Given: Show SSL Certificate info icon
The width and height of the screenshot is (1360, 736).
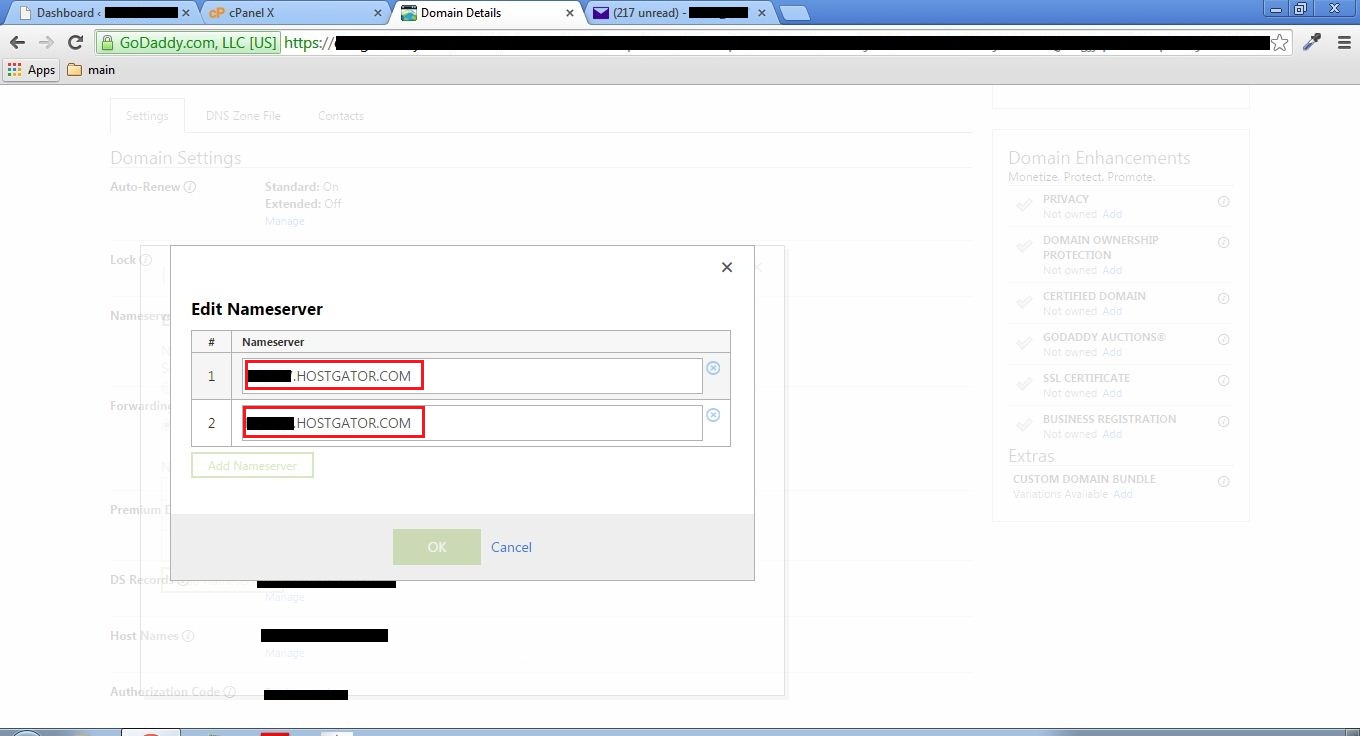Looking at the screenshot, I should point(1223,380).
